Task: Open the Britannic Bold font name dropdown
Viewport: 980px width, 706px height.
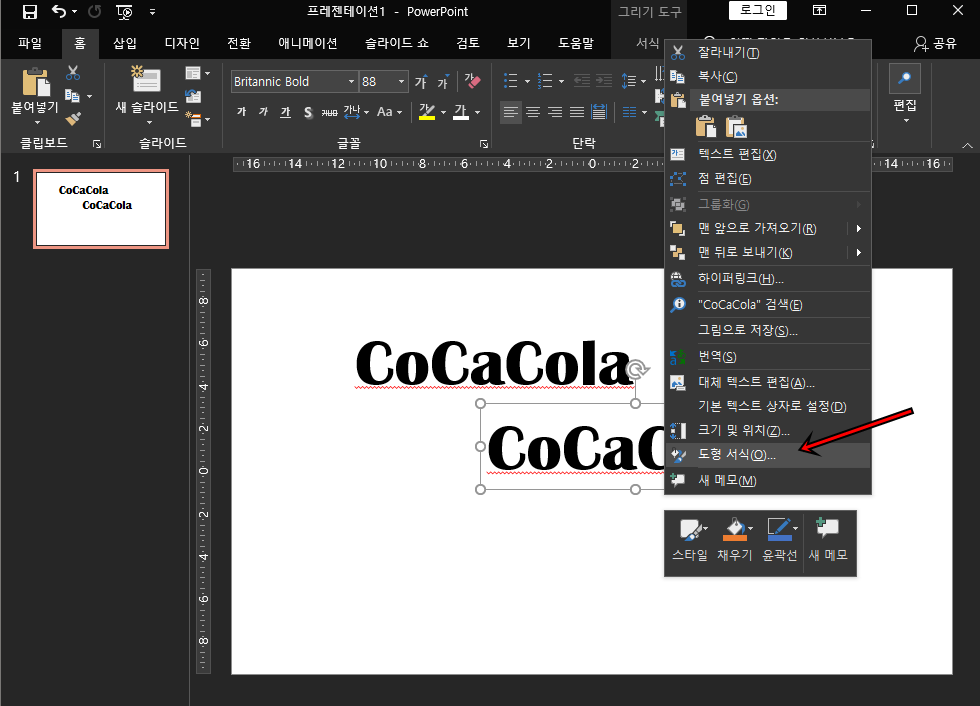Action: click(351, 82)
